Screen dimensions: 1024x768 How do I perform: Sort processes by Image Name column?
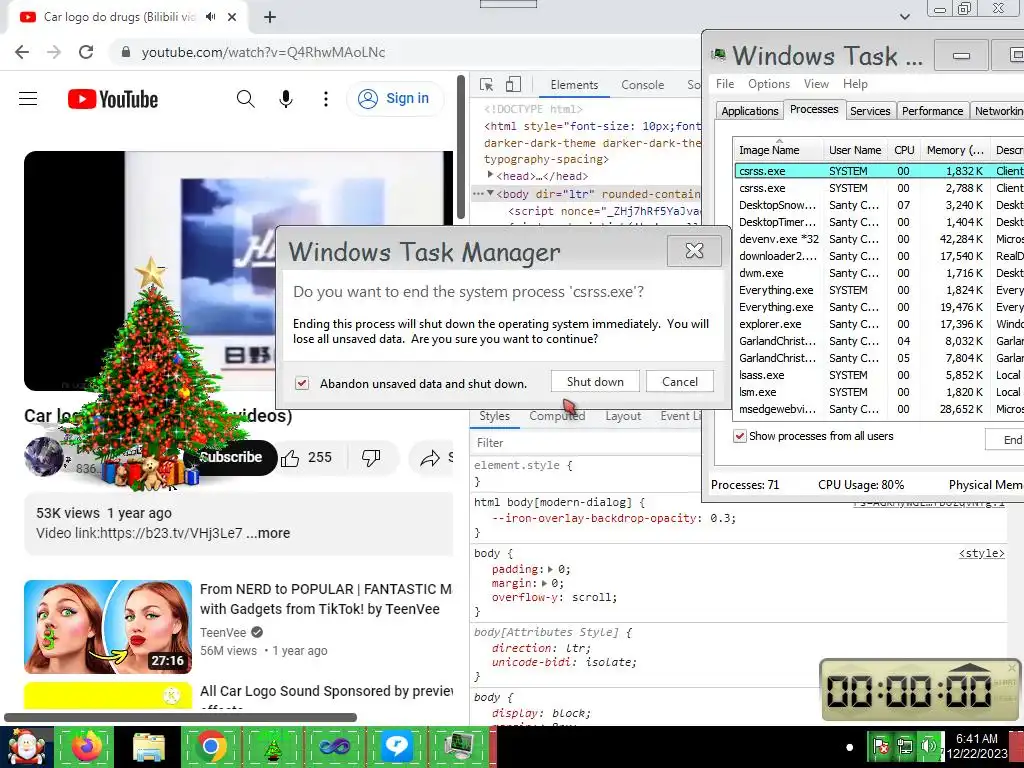(x=778, y=150)
